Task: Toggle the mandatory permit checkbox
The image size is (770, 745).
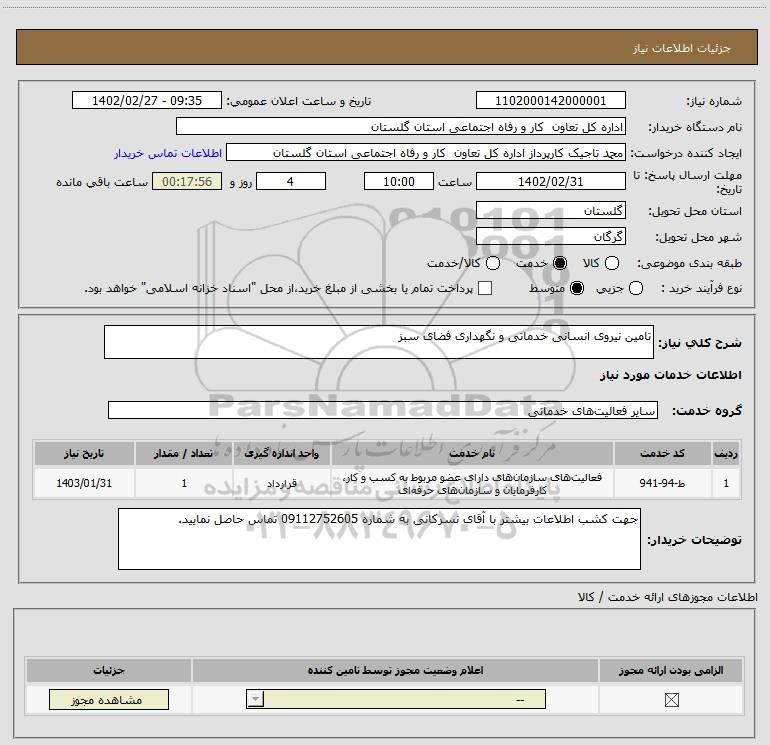Action: (671, 700)
